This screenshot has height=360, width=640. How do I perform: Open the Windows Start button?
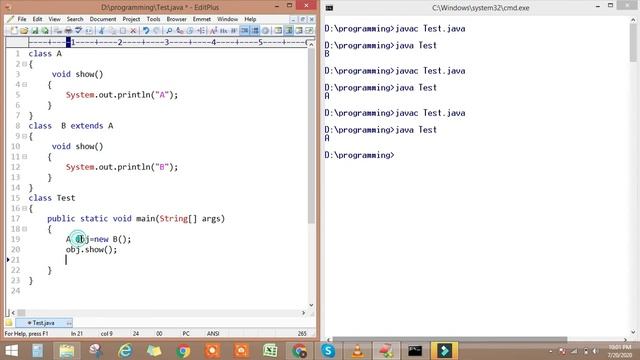pos(11,351)
